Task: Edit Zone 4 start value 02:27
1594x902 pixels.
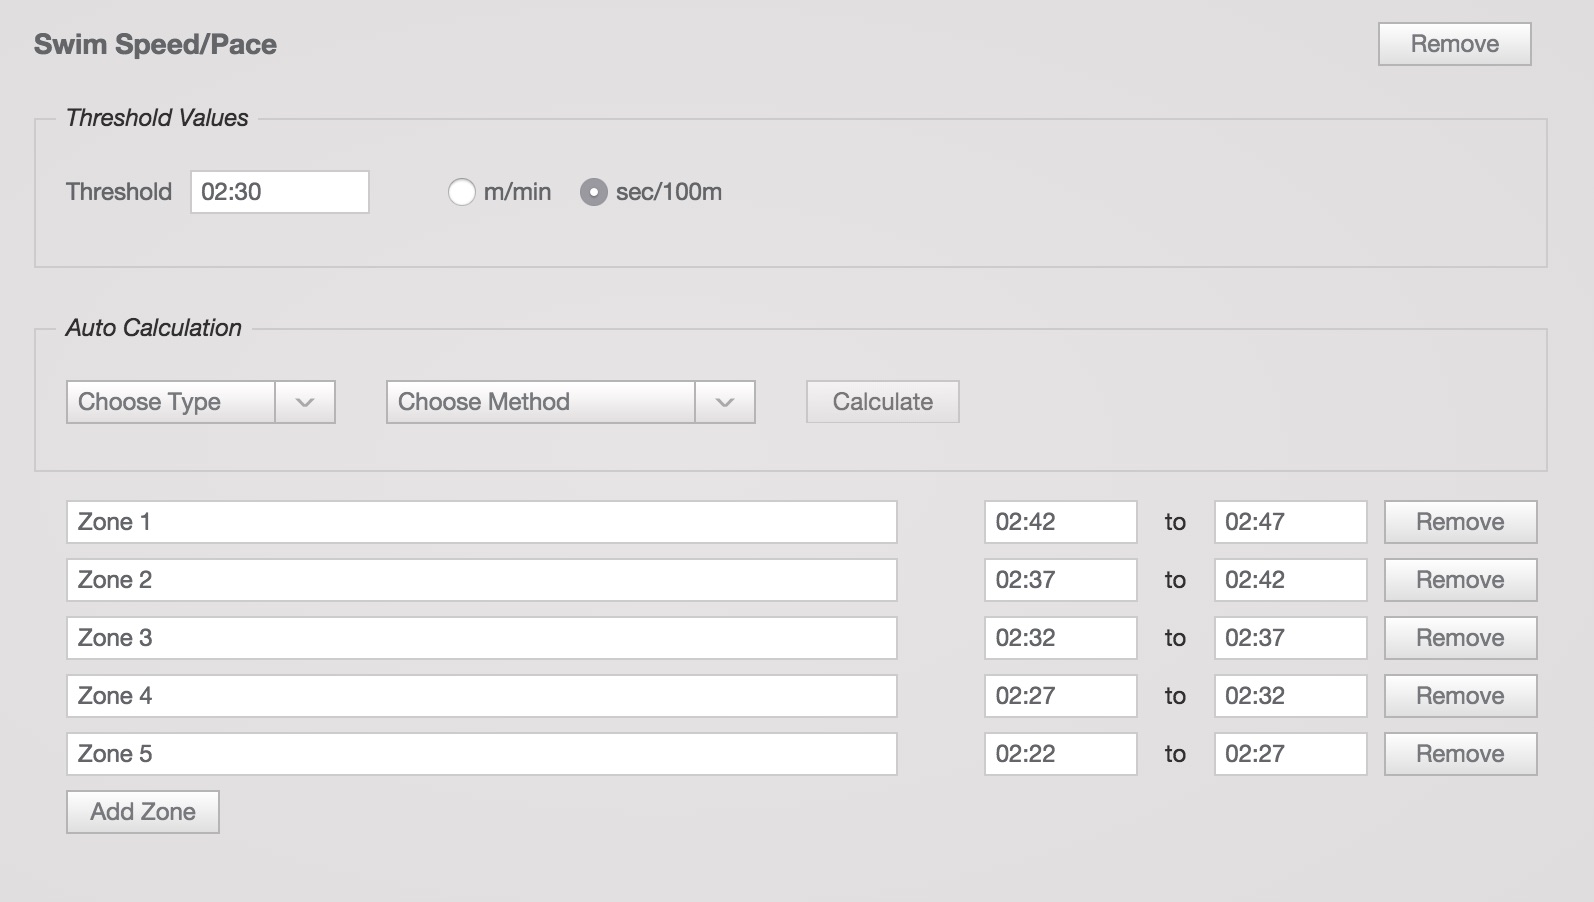Action: 1061,696
